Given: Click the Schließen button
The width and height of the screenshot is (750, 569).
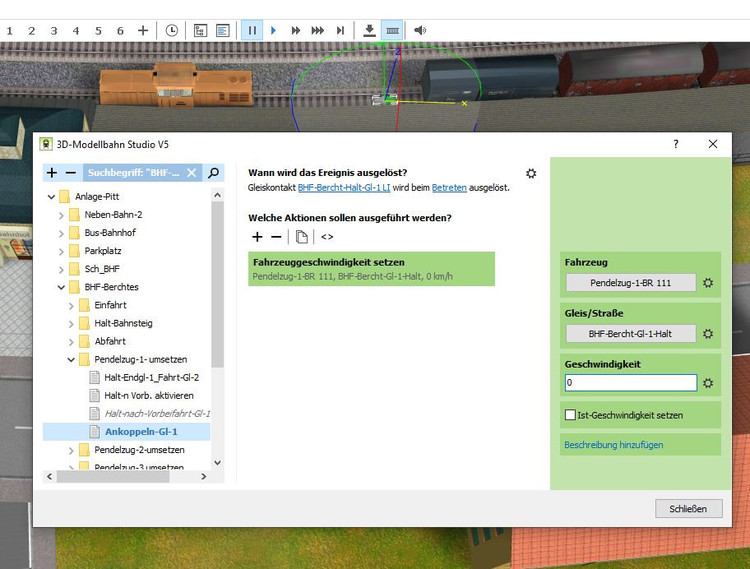Looking at the screenshot, I should [687, 509].
